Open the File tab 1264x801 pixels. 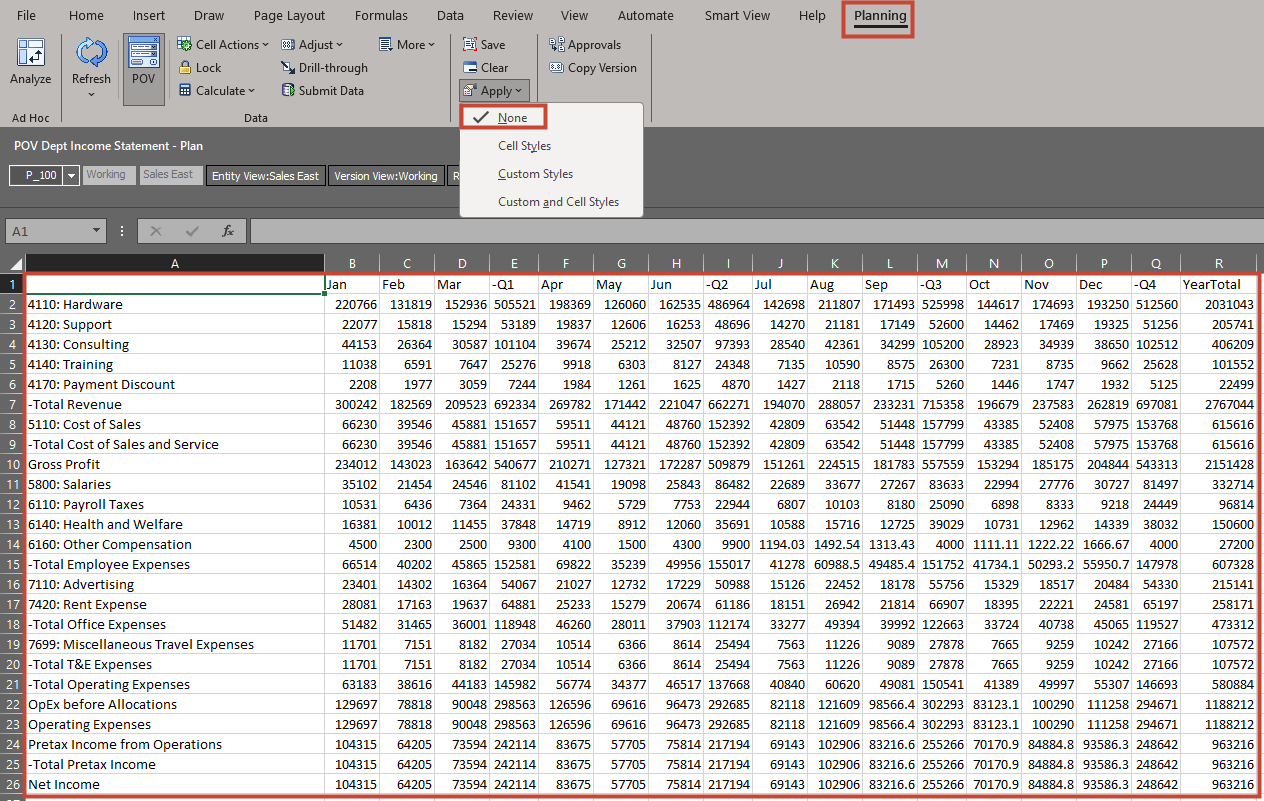click(27, 16)
